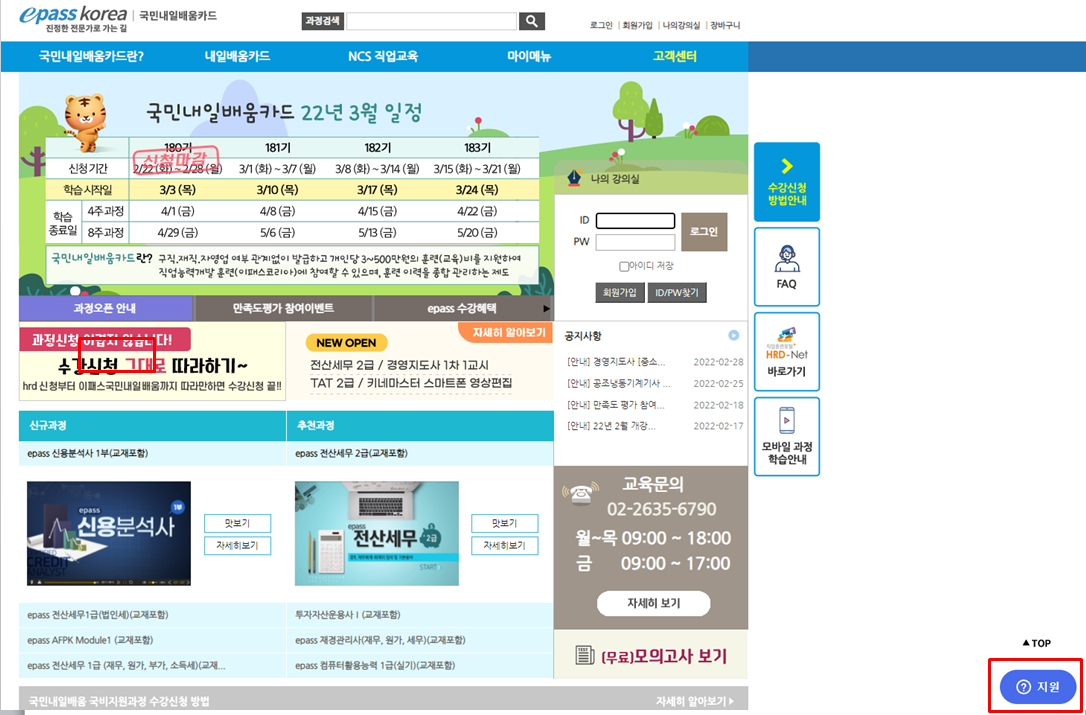Jump to page top with ▲TOP
The image size is (1086, 715).
[x=1036, y=643]
